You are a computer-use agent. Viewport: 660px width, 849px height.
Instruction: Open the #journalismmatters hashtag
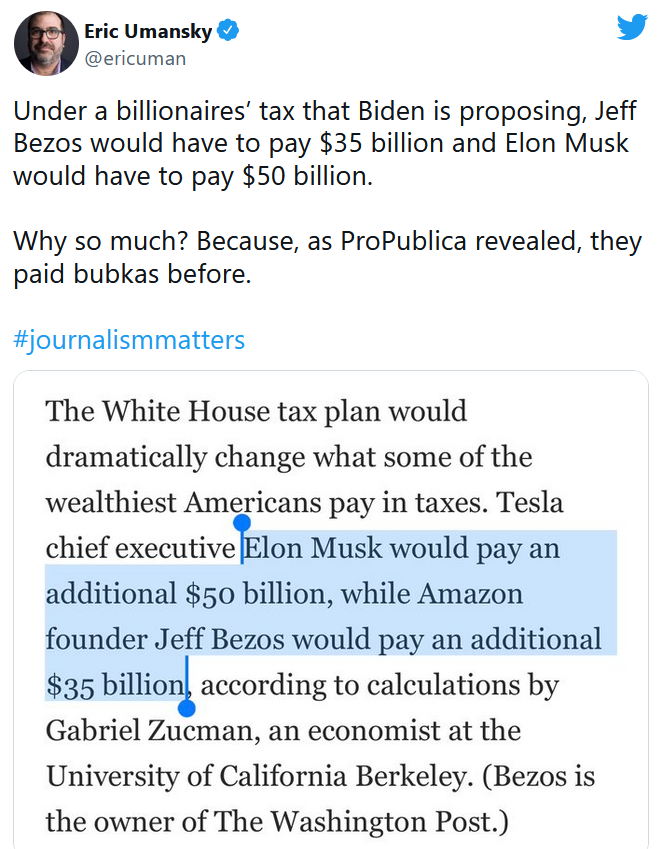pyautogui.click(x=129, y=340)
